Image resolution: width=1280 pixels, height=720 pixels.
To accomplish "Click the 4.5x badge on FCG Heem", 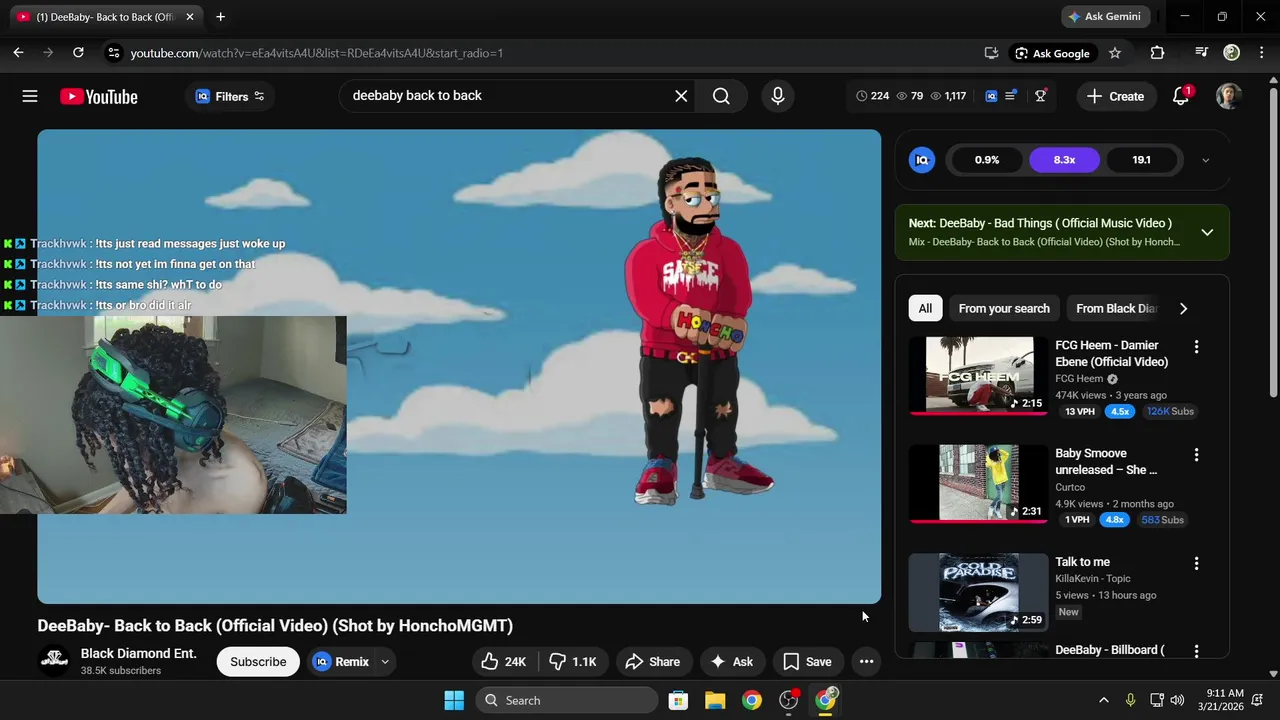I will click(1119, 411).
